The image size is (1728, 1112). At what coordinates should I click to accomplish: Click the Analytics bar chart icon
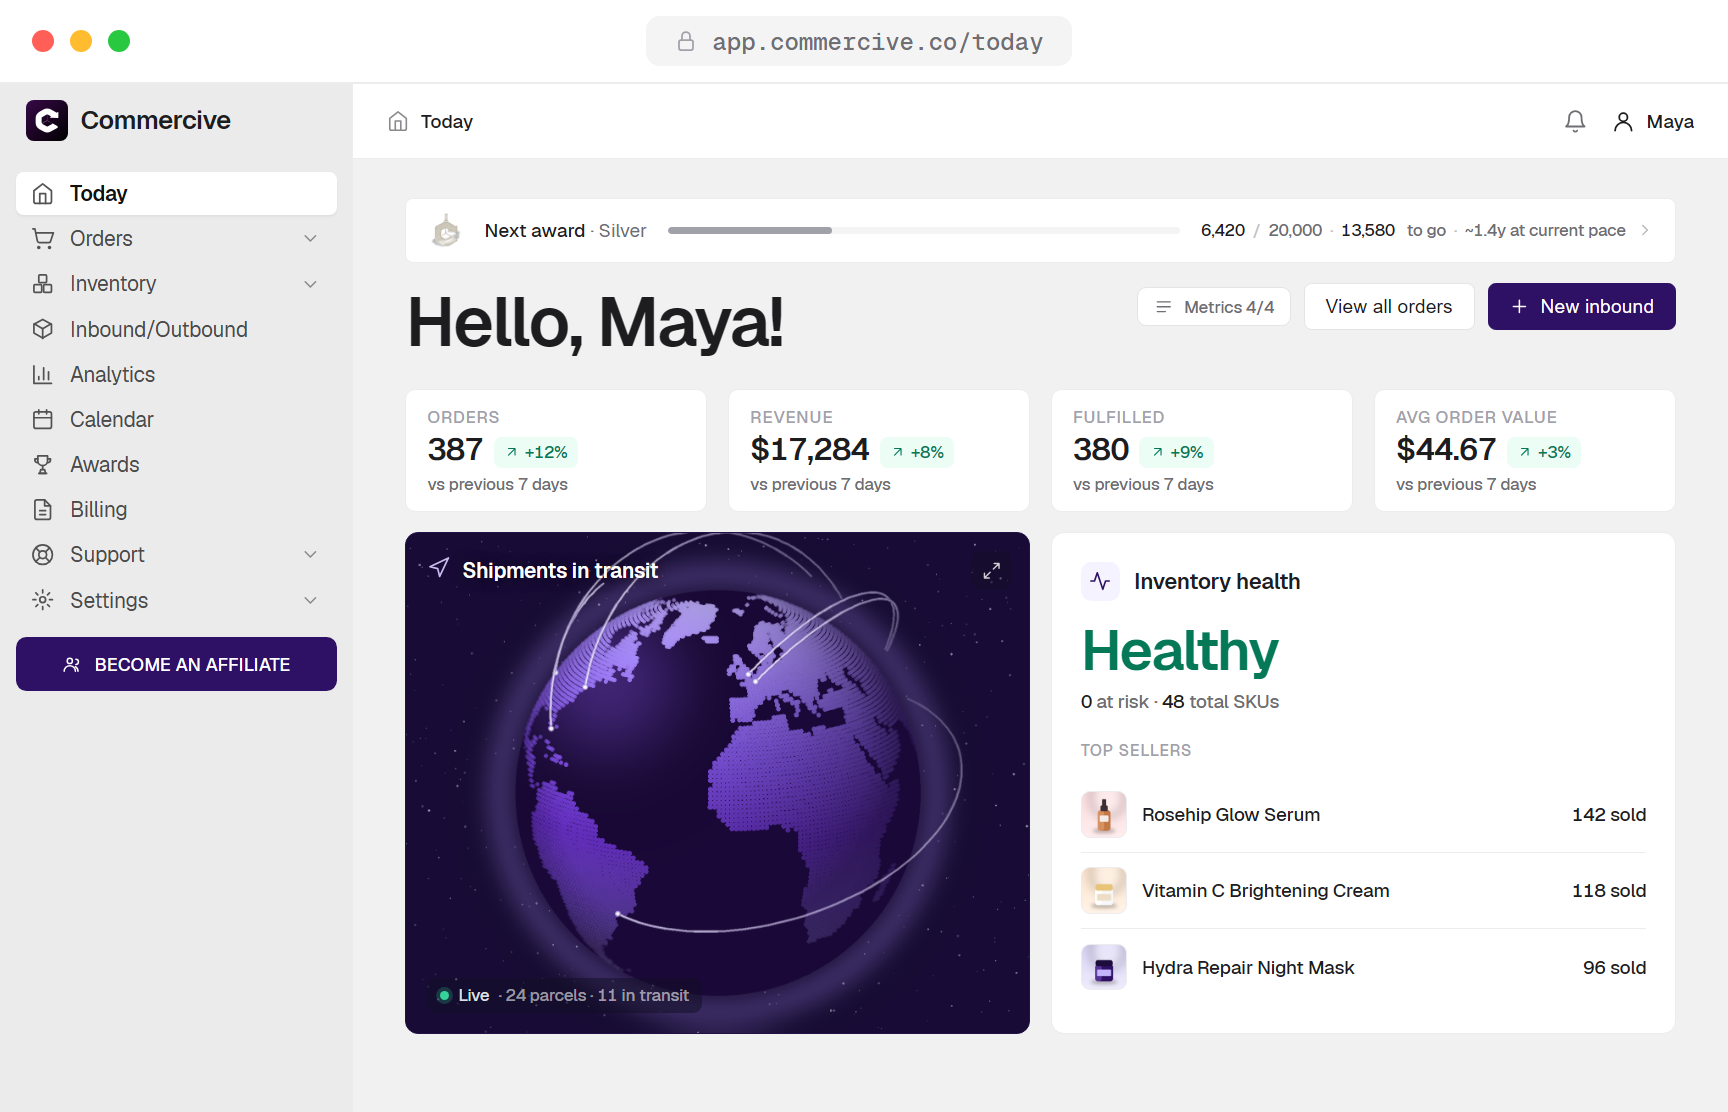[x=43, y=374]
